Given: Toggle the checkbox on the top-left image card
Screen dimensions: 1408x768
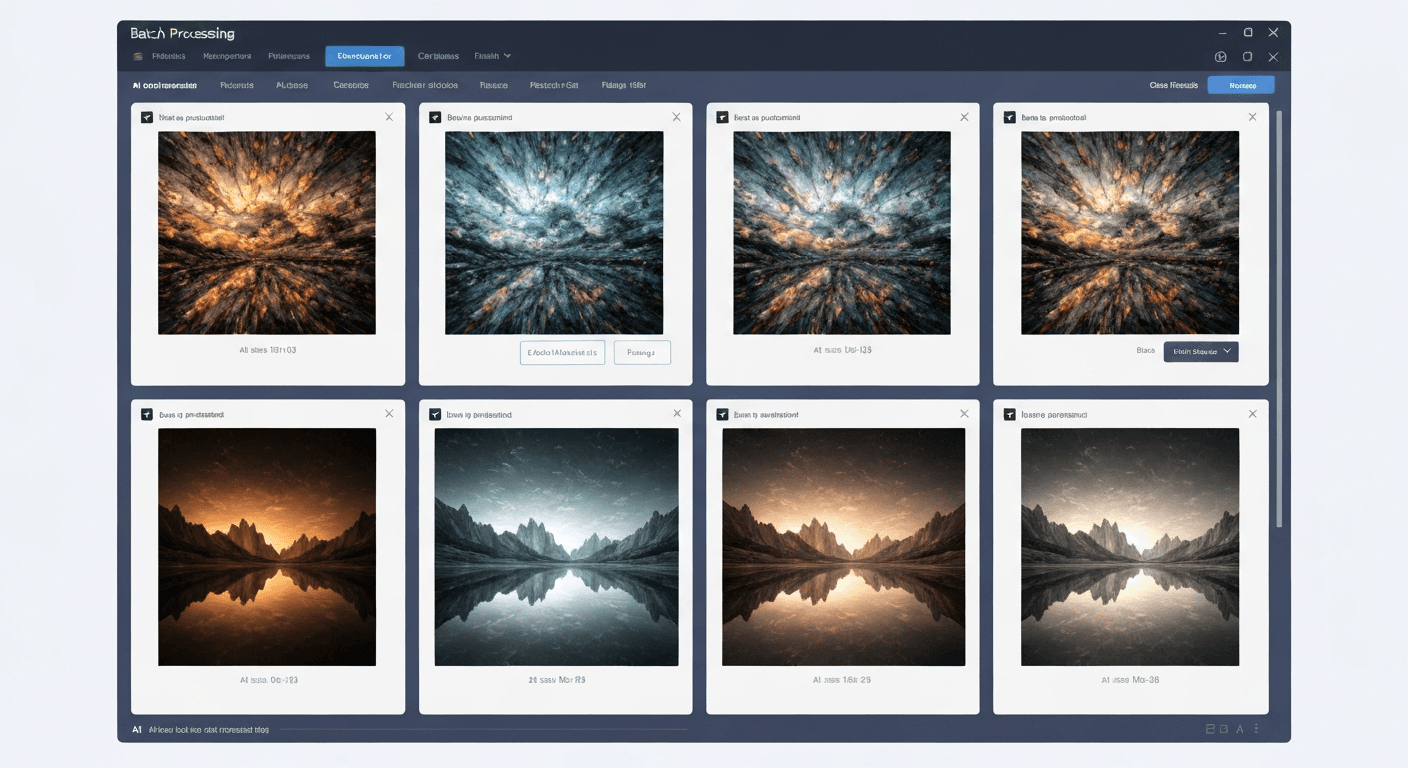Looking at the screenshot, I should (x=146, y=117).
